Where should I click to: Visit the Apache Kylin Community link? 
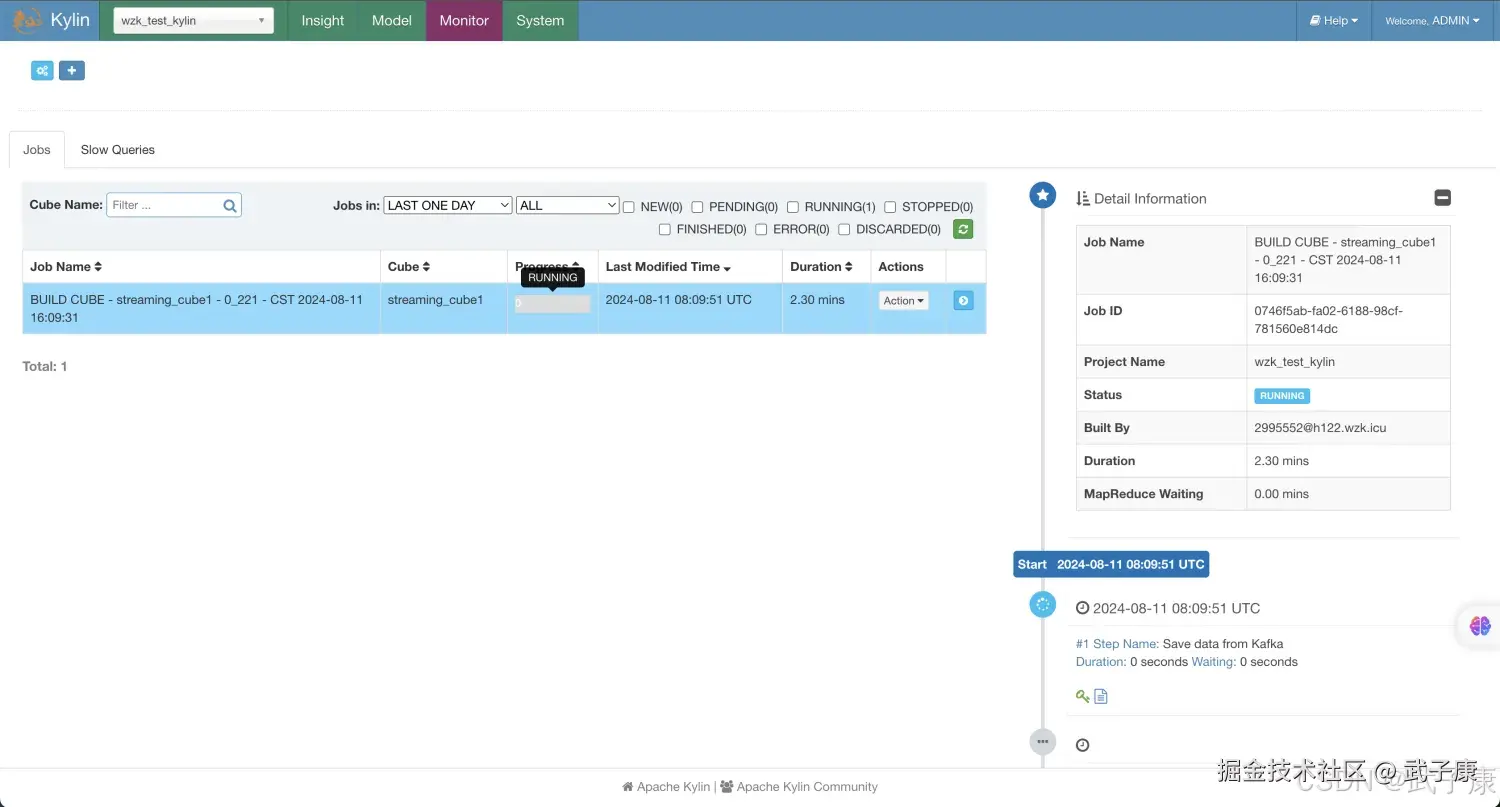click(806, 786)
